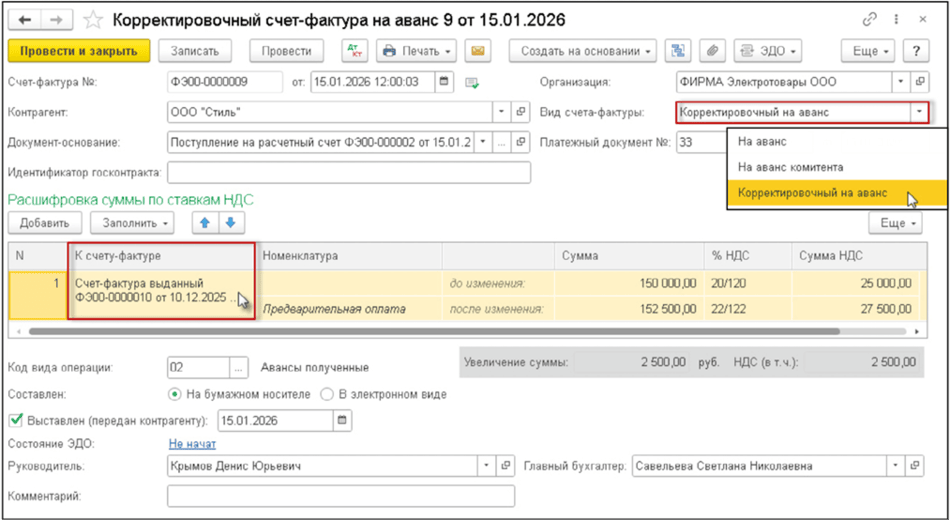Open the document structure icon
The image size is (950, 520).
[x=679, y=51]
